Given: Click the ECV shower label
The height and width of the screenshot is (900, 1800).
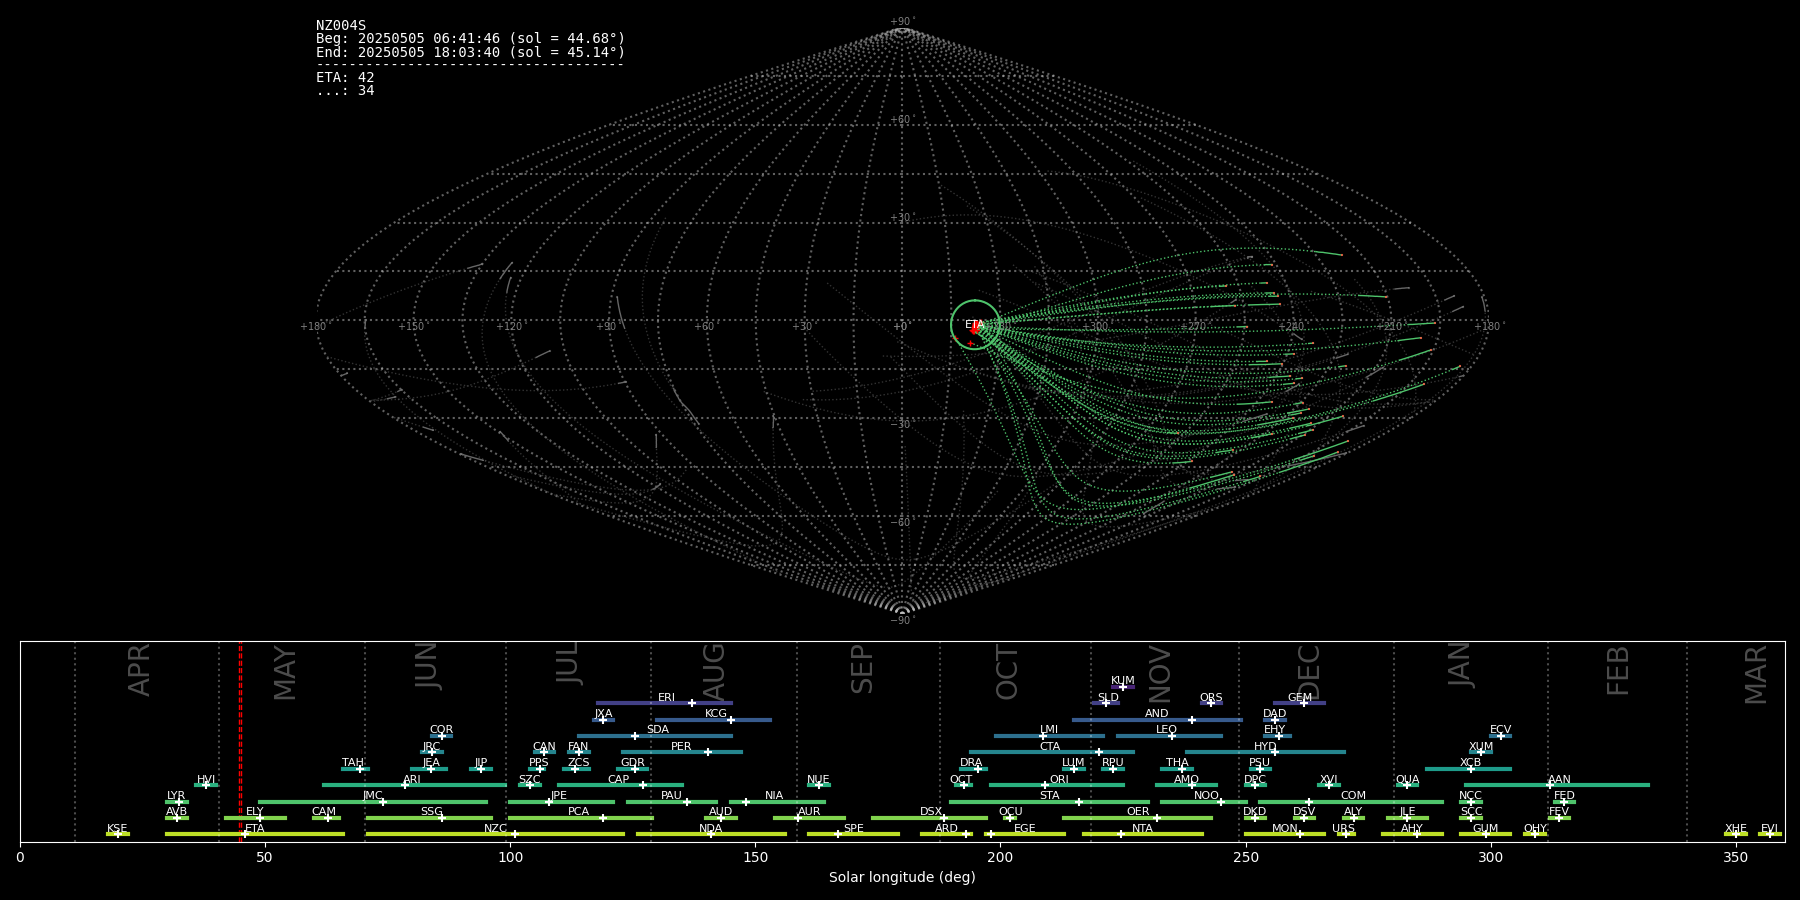Looking at the screenshot, I should pyautogui.click(x=1500, y=730).
